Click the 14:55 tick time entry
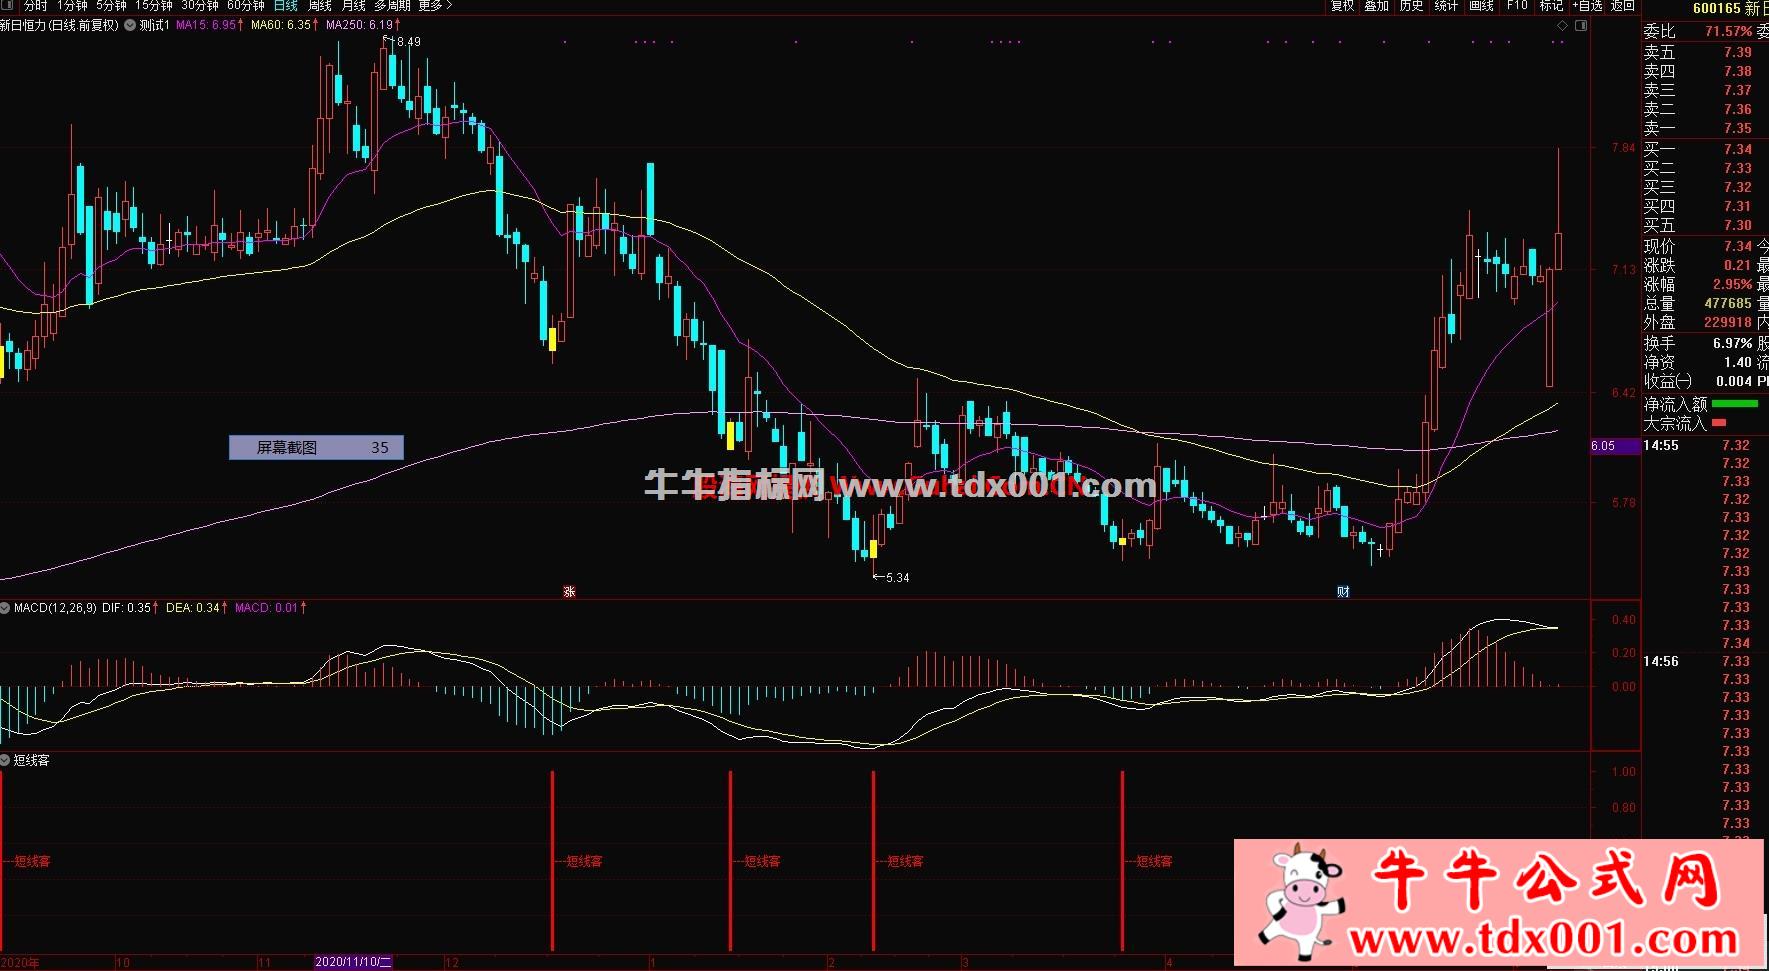The height and width of the screenshot is (971, 1769). pyautogui.click(x=1661, y=445)
